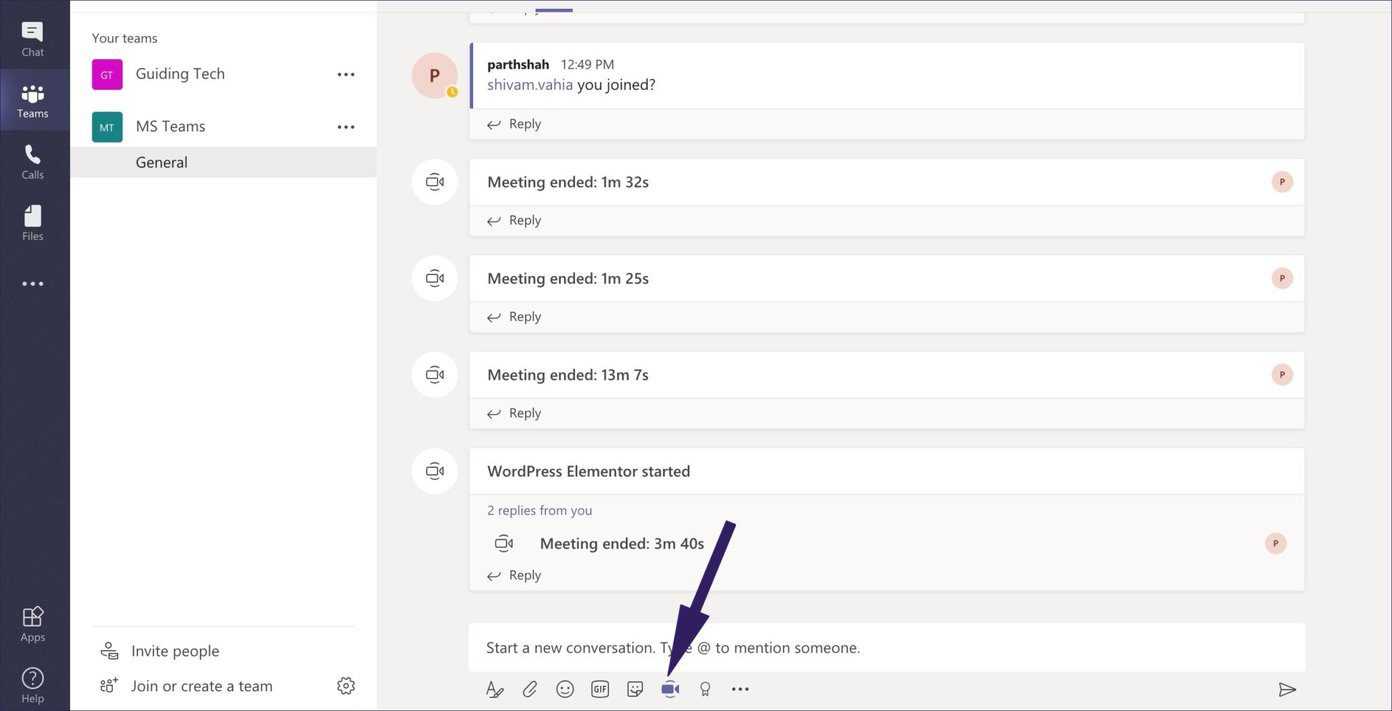Image resolution: width=1392 pixels, height=711 pixels.
Task: Expand more apps ellipsis in left rail
Action: [33, 284]
